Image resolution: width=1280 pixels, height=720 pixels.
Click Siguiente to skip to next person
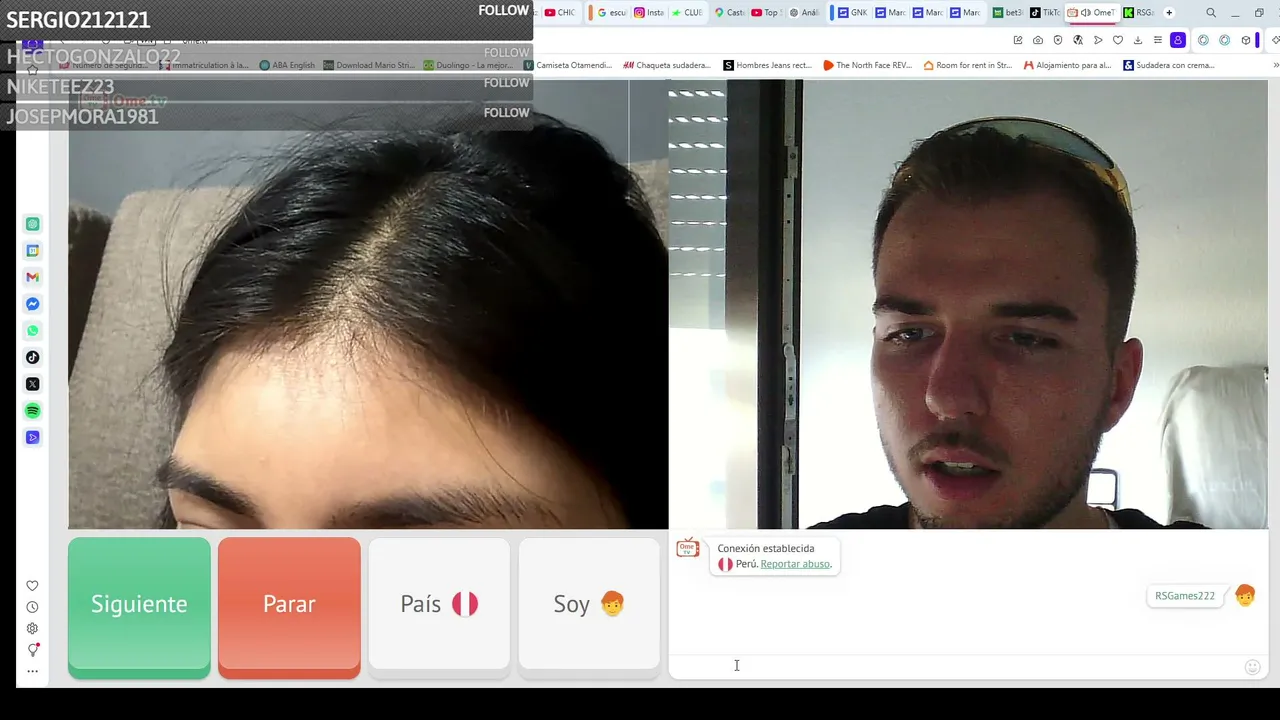coord(139,608)
